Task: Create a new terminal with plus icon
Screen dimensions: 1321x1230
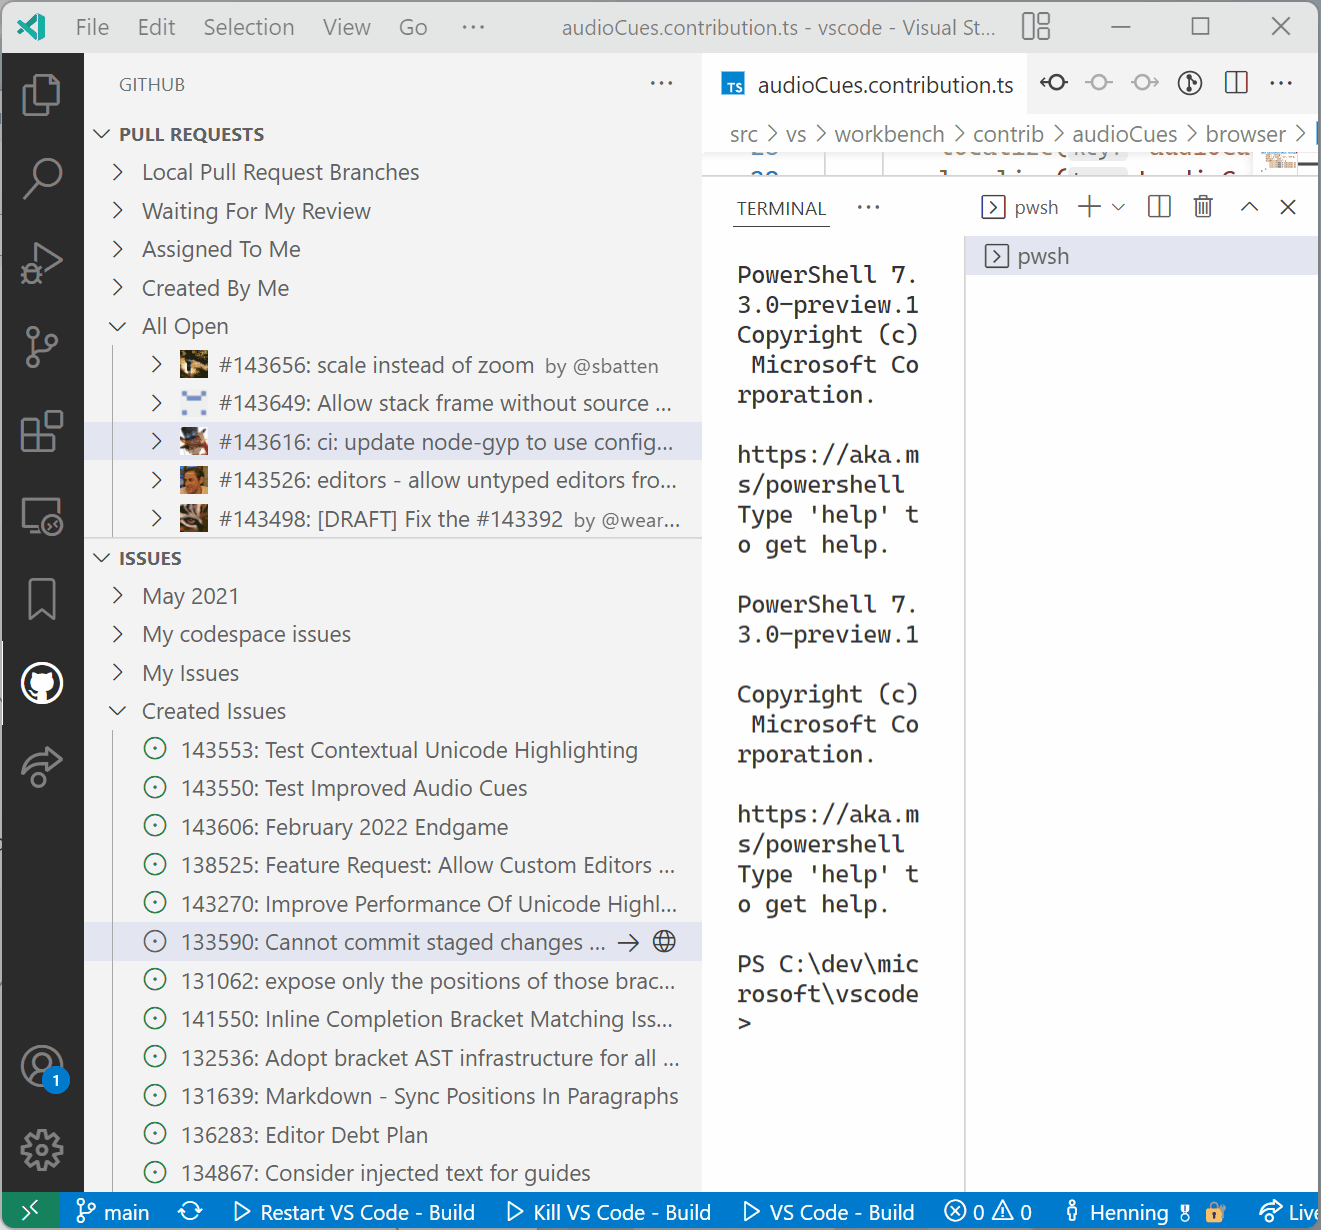Action: [1089, 207]
